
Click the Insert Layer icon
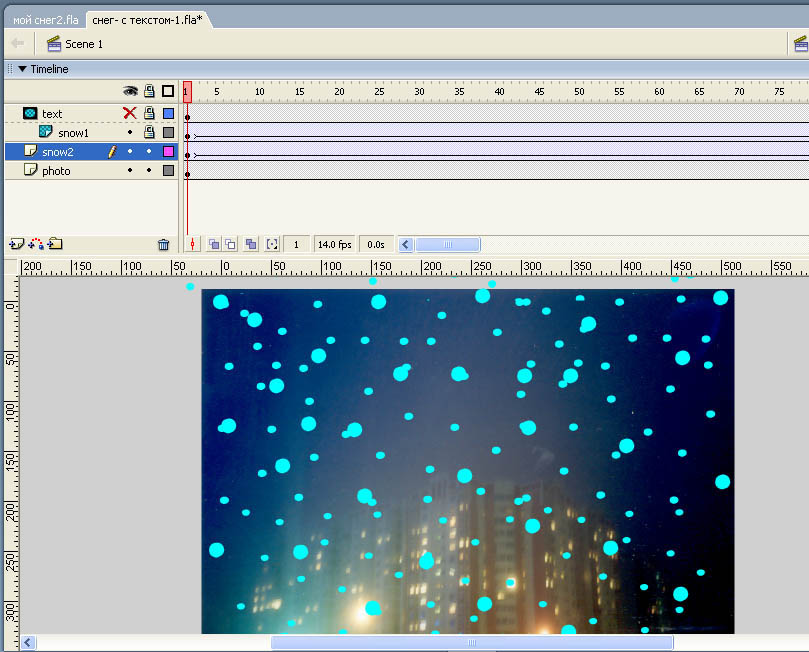pyautogui.click(x=16, y=244)
